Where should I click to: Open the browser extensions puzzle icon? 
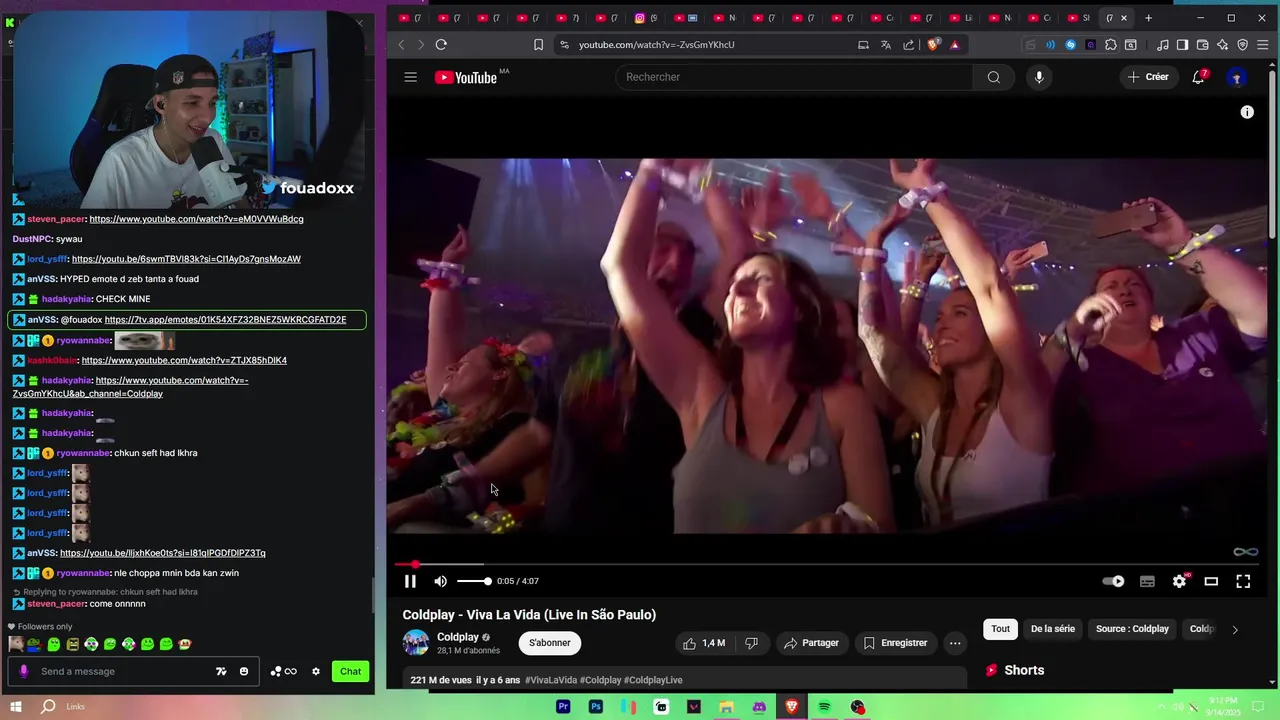click(1110, 44)
